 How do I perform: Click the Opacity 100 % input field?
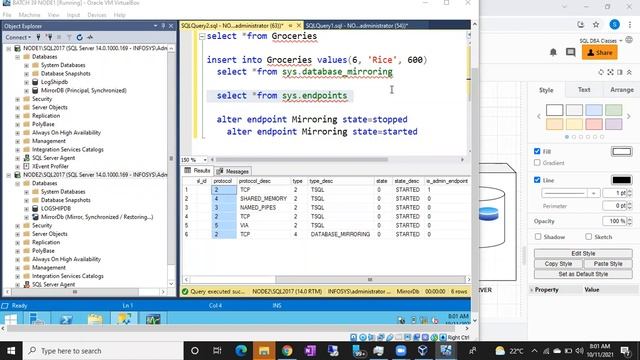[615, 221]
